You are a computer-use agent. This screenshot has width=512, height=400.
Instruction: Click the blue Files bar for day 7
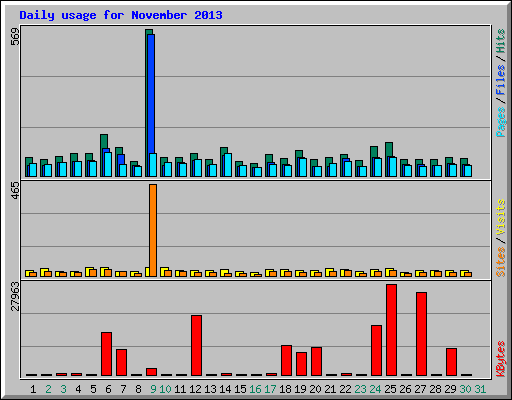click(121, 159)
